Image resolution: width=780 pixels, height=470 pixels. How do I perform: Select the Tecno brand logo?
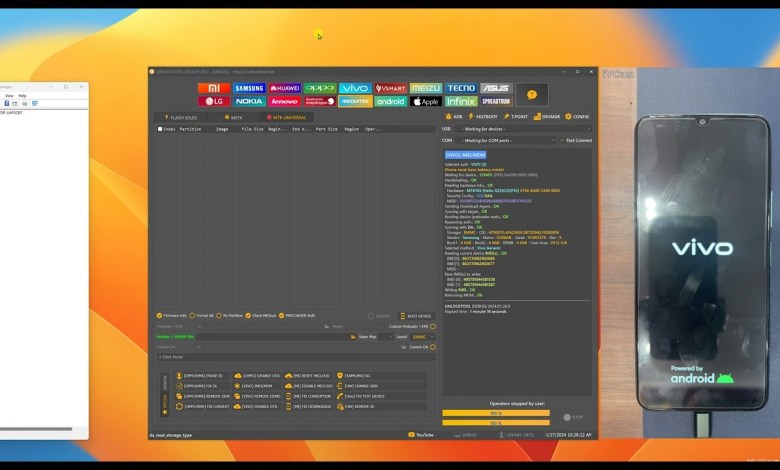point(461,88)
